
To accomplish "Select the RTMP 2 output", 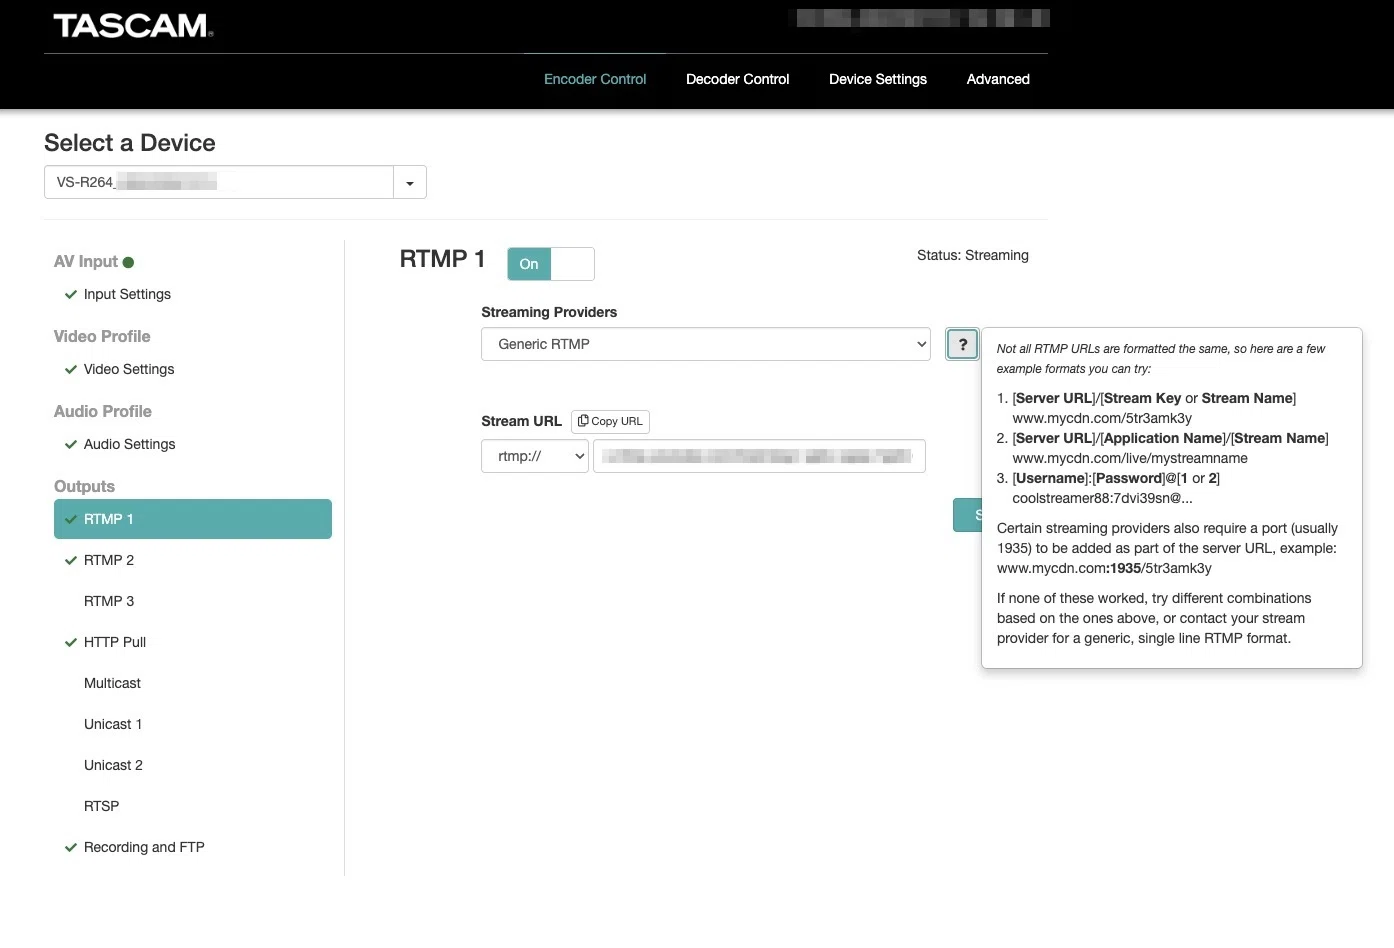I will [109, 560].
